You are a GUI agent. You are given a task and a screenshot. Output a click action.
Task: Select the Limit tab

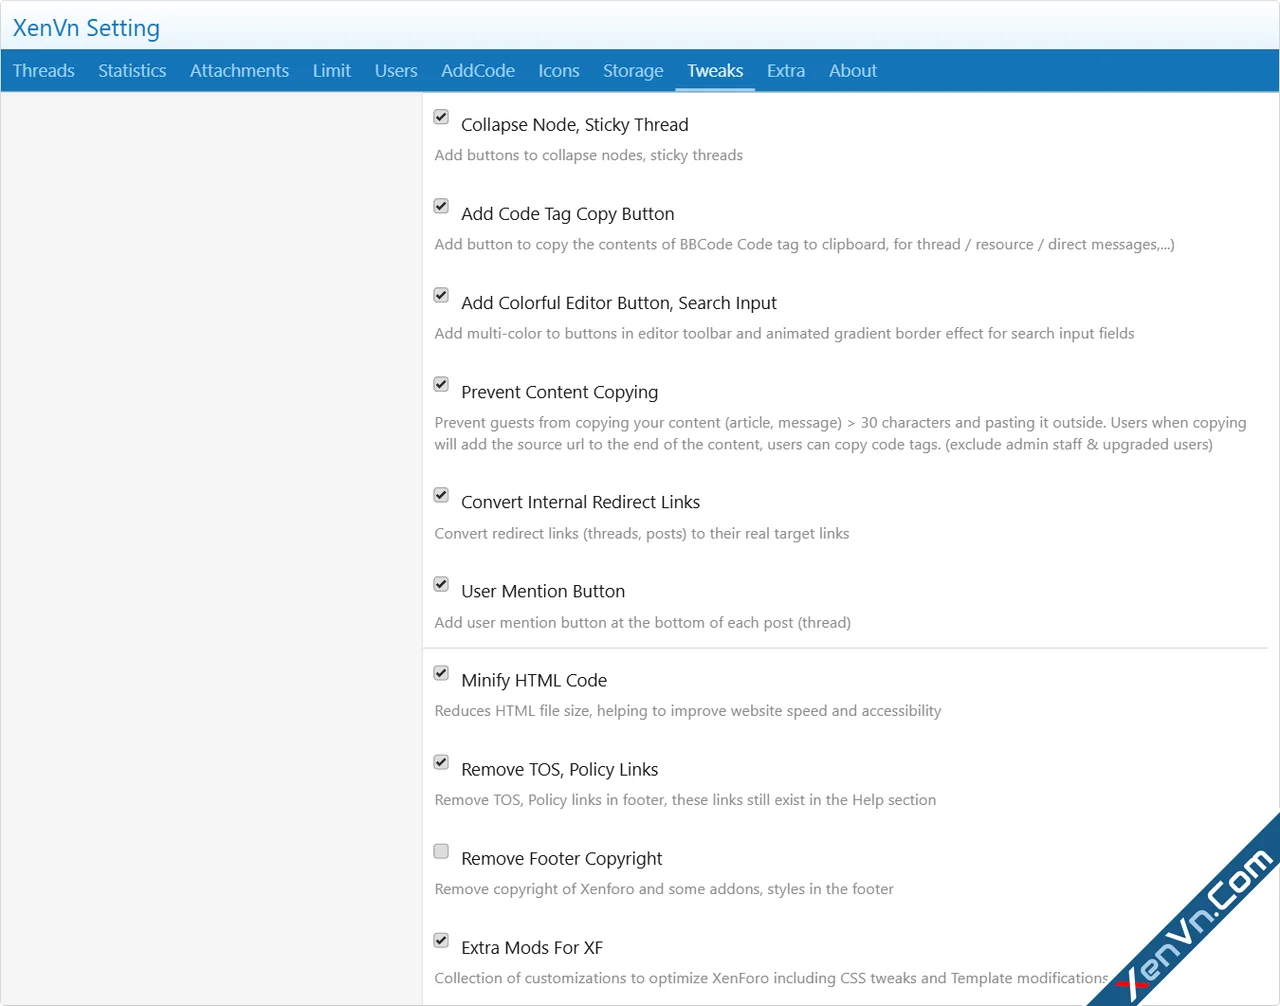pos(331,71)
